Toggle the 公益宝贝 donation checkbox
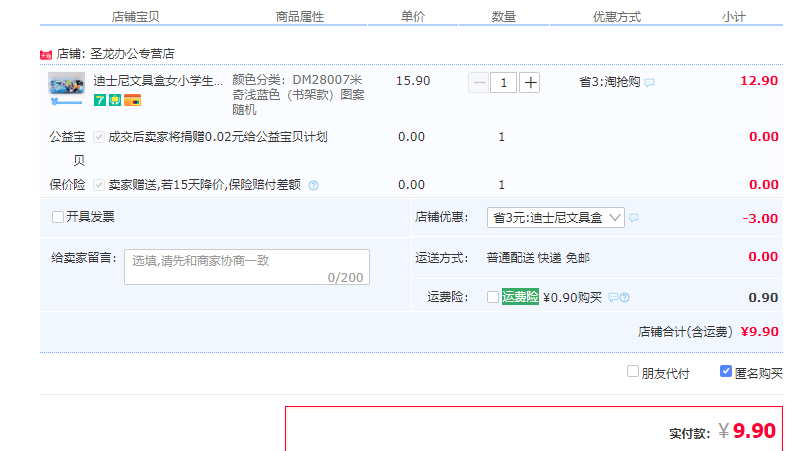Image resolution: width=809 pixels, height=451 pixels. pos(99,137)
